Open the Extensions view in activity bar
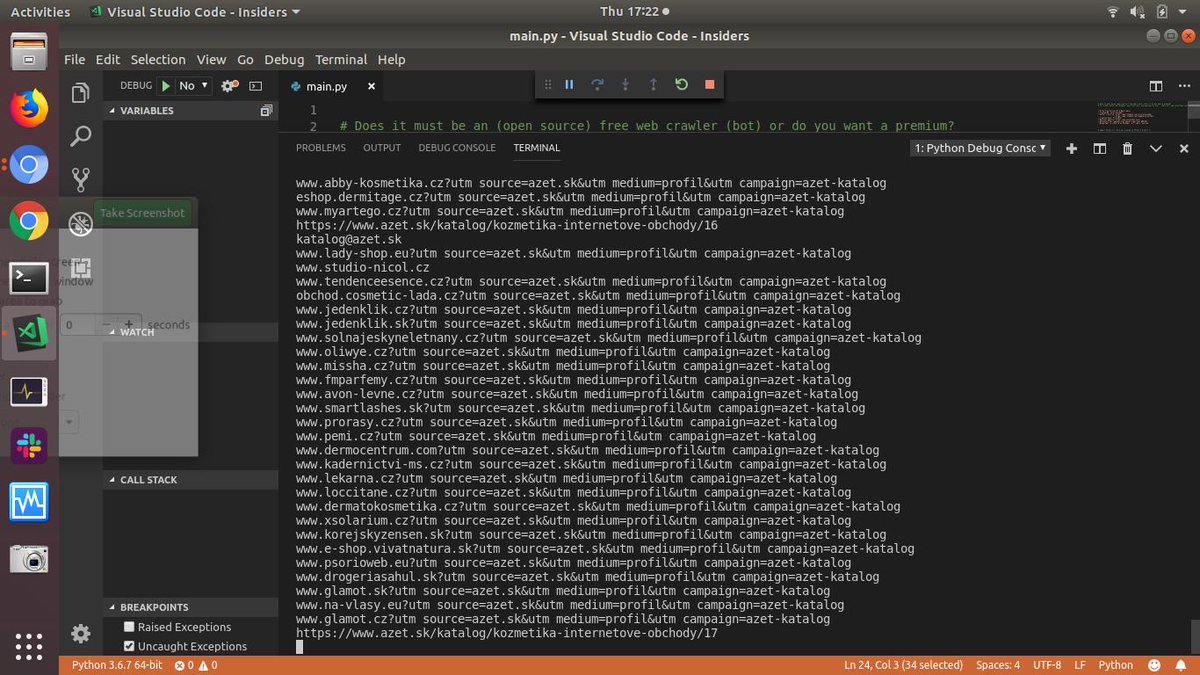Screen dimensions: 1200x675 click(81, 267)
